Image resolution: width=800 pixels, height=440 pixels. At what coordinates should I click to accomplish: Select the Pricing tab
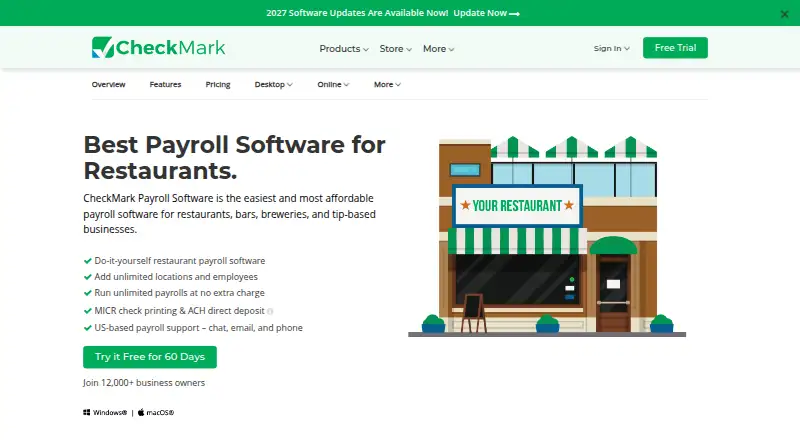pyautogui.click(x=218, y=84)
